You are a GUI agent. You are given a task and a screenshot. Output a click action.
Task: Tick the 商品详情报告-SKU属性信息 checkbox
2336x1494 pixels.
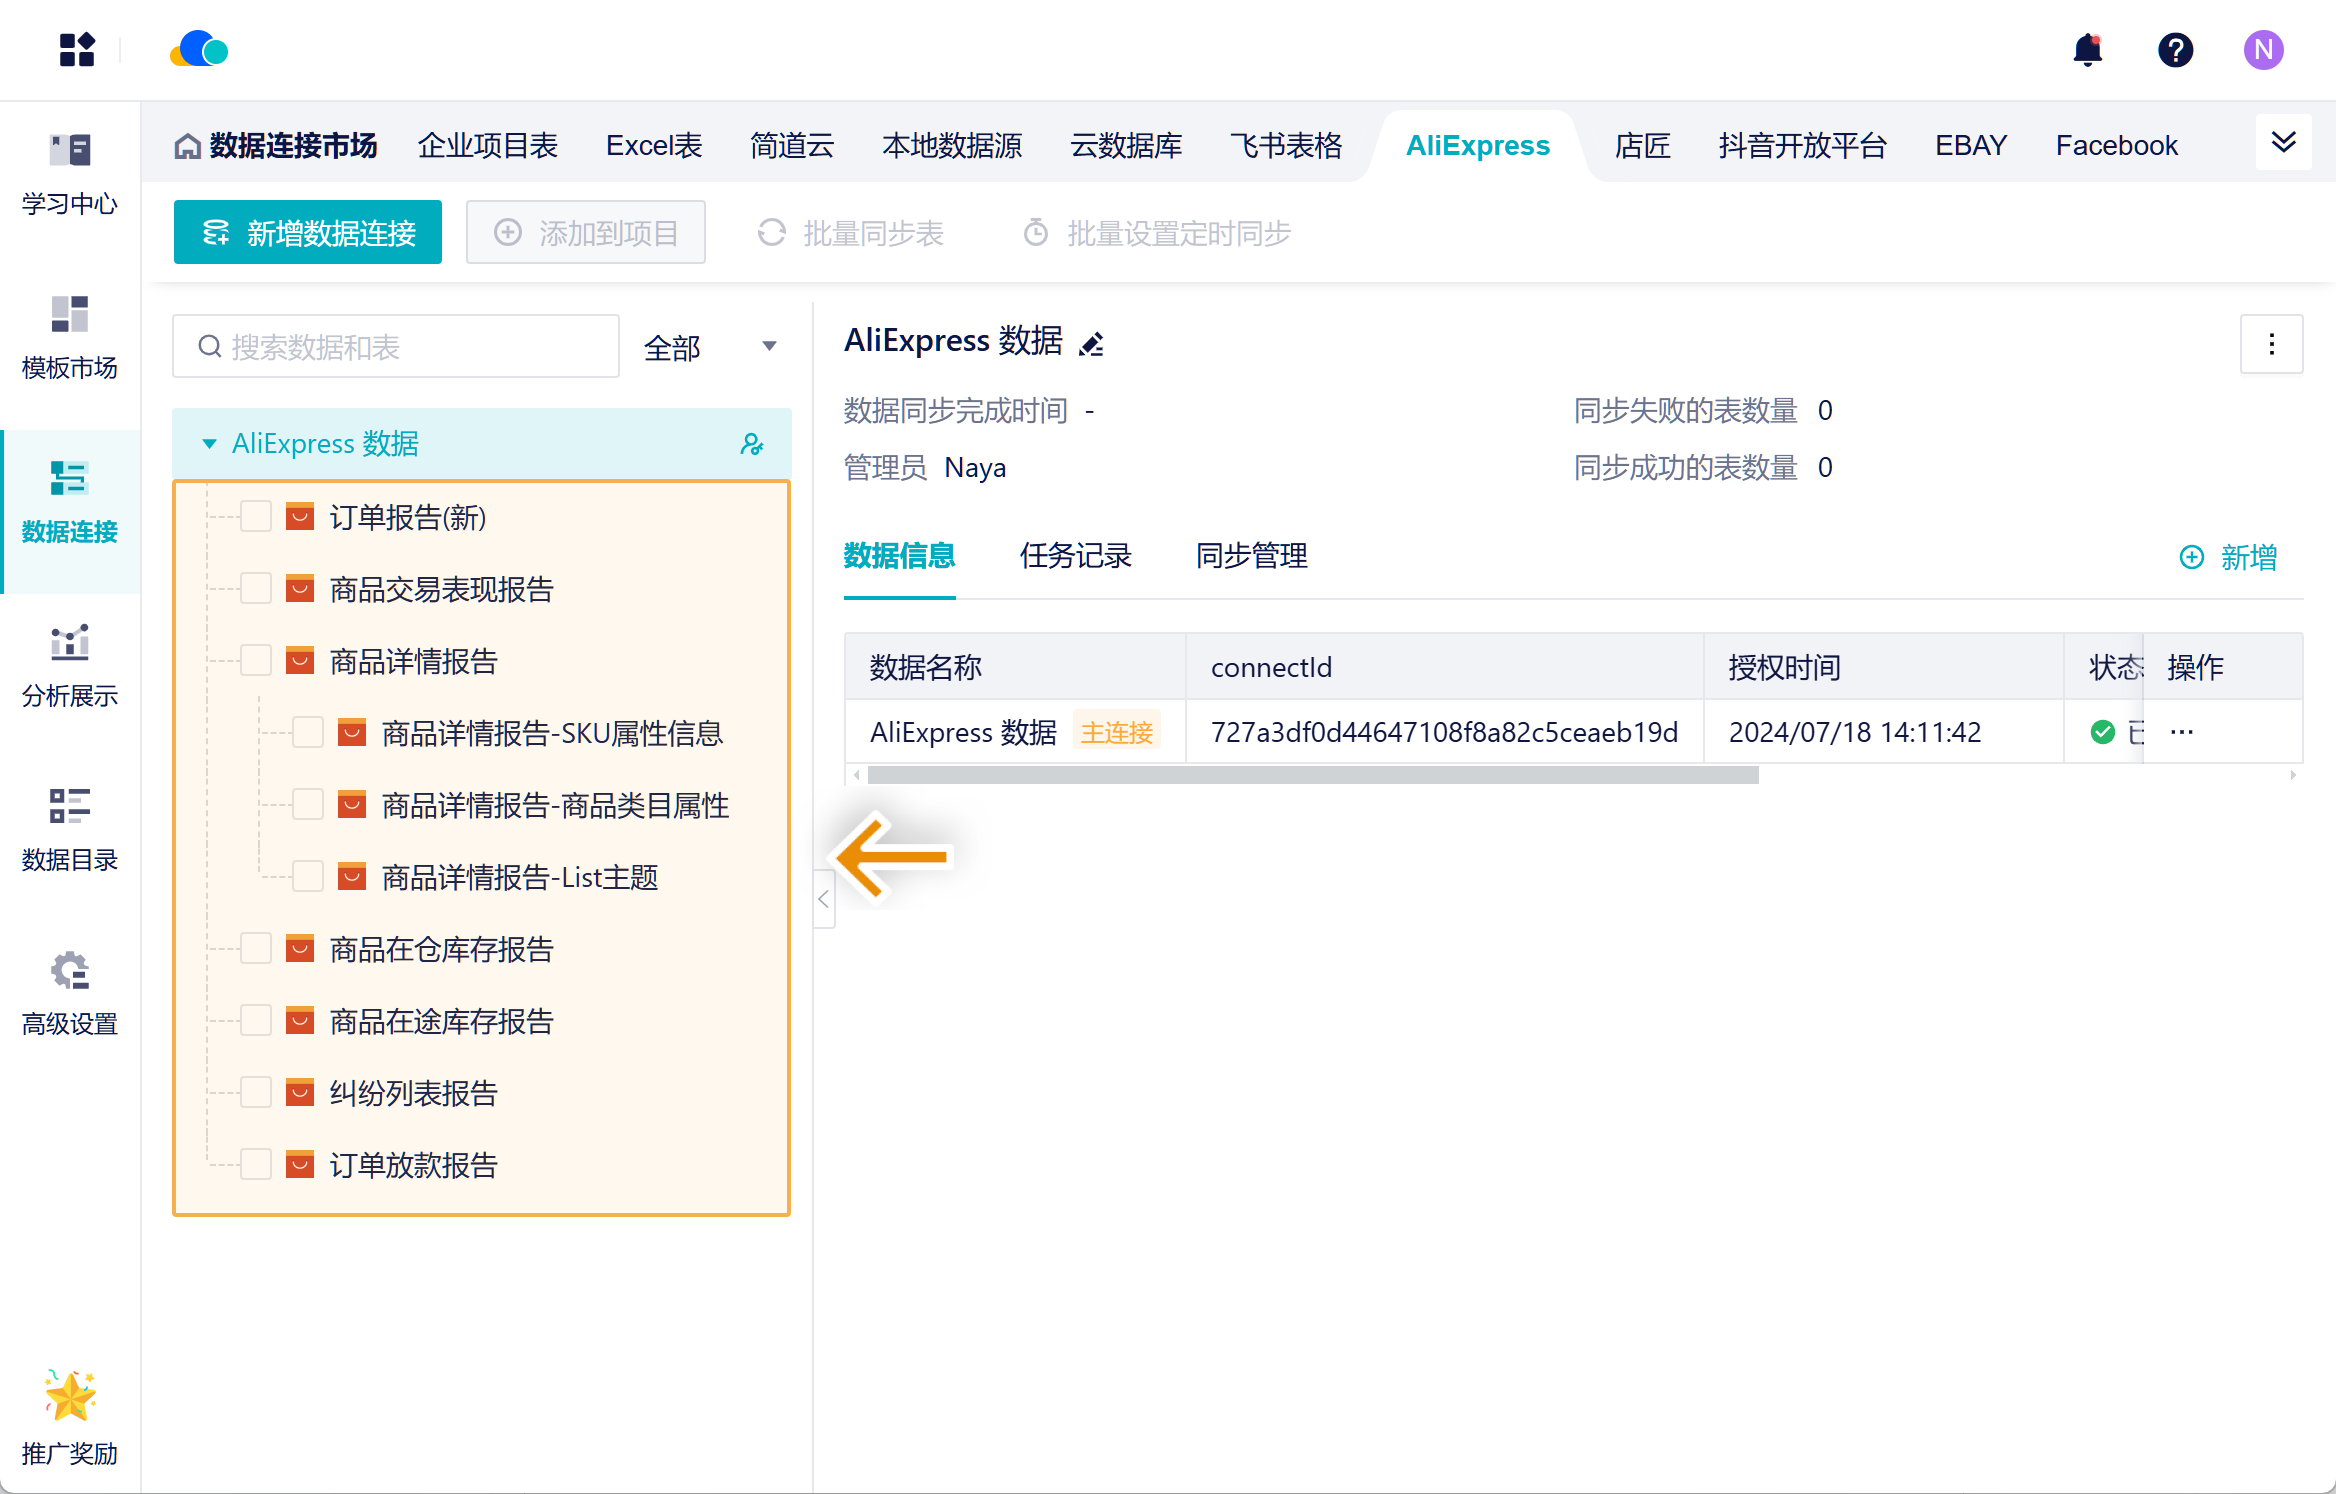pyautogui.click(x=308, y=733)
